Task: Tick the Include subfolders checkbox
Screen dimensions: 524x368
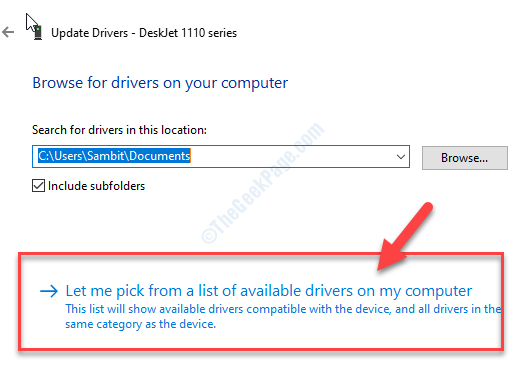Action: 38,186
